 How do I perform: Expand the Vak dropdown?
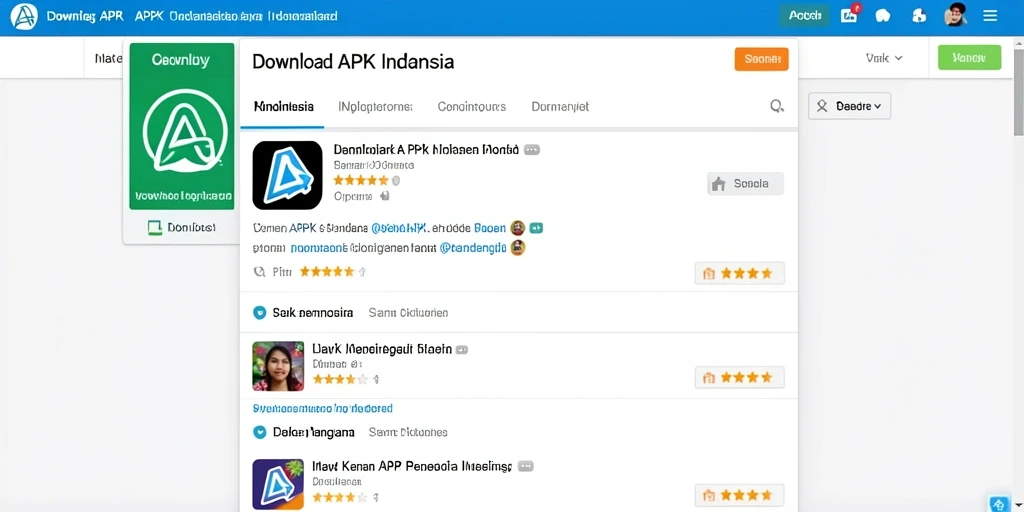884,58
